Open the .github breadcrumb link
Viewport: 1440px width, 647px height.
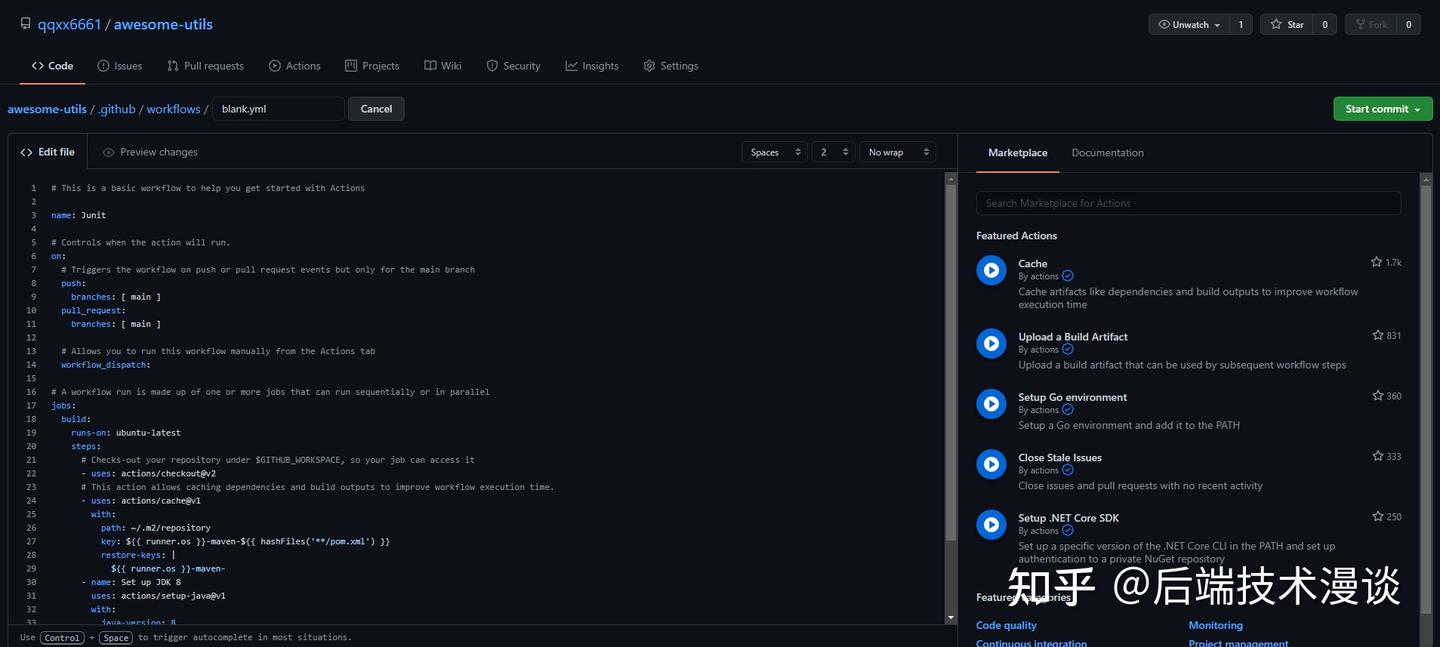click(116, 109)
